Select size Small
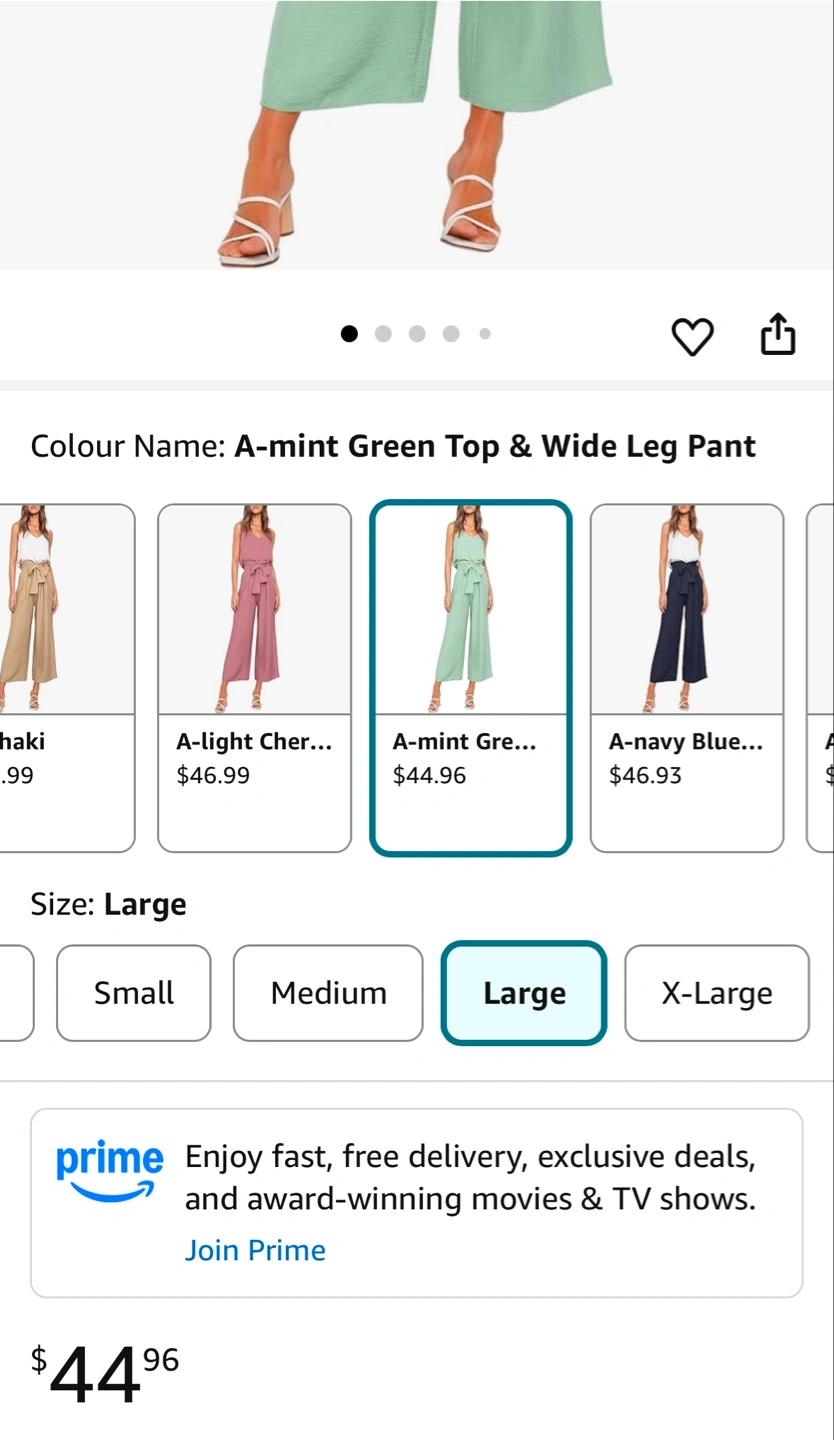The width and height of the screenshot is (834, 1440). point(134,993)
